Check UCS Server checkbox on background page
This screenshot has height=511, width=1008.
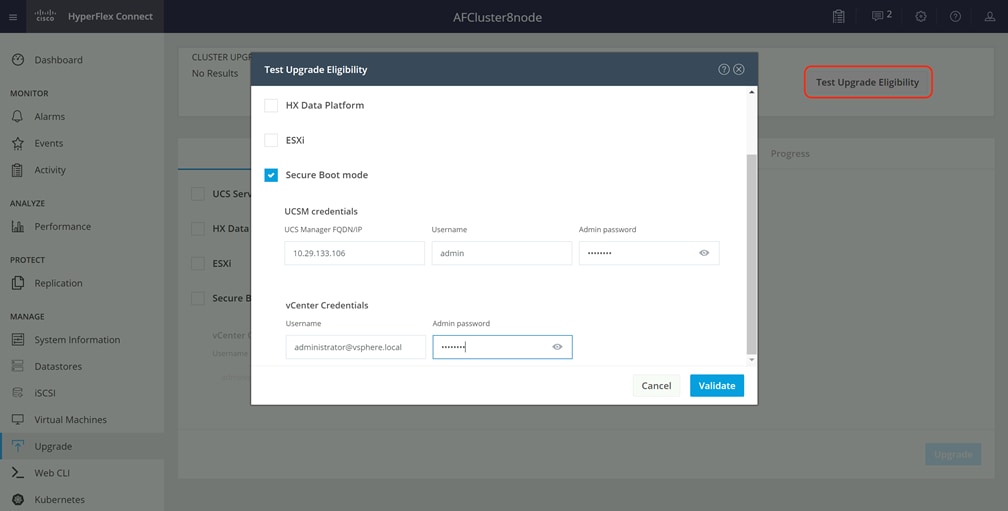(x=198, y=194)
